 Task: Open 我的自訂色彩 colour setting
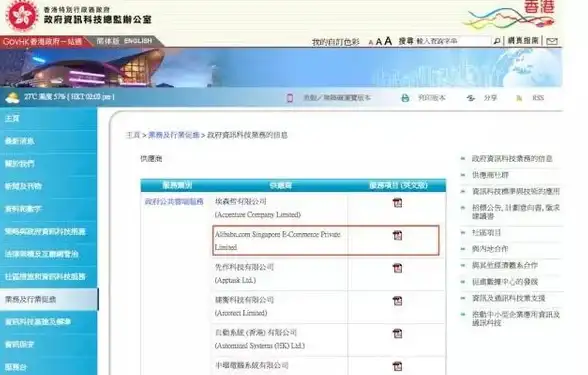click(336, 42)
